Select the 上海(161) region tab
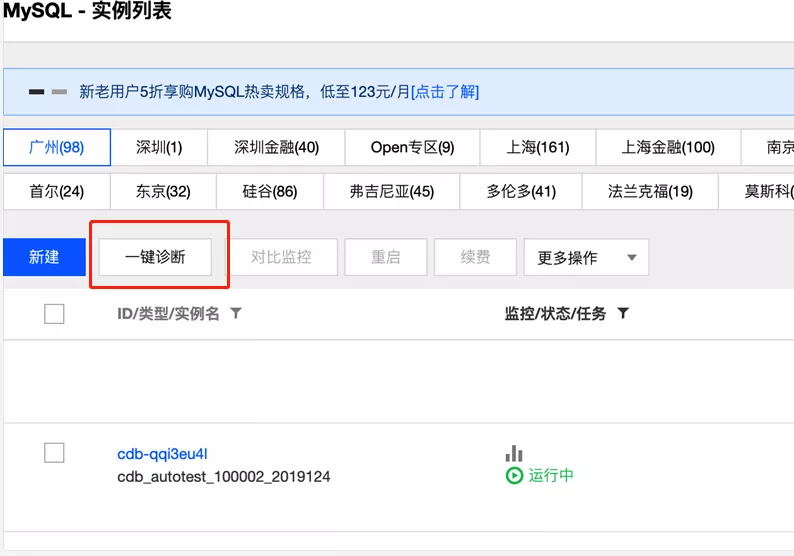 (538, 147)
